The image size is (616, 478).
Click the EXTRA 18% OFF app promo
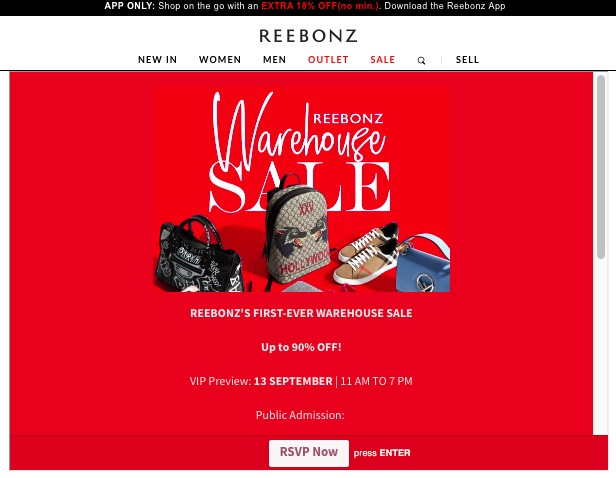click(x=320, y=6)
